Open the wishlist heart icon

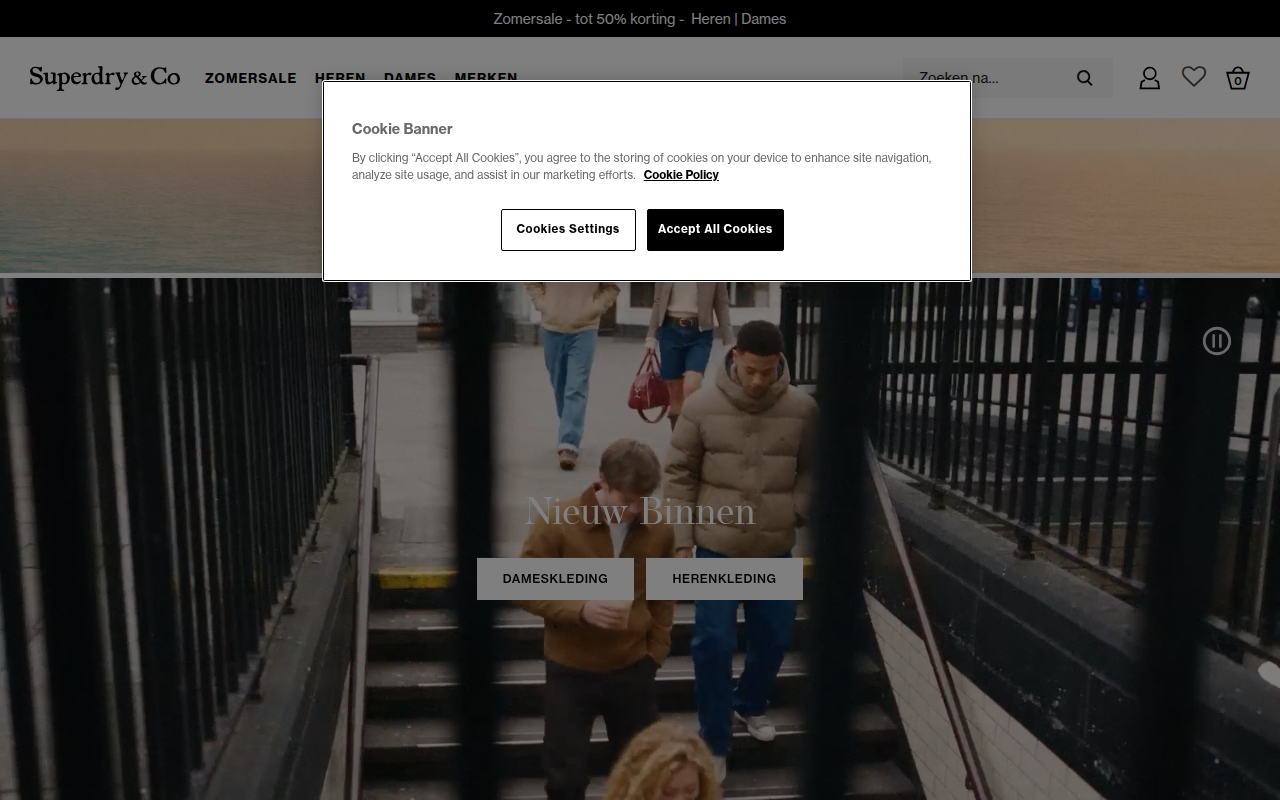coord(1194,77)
